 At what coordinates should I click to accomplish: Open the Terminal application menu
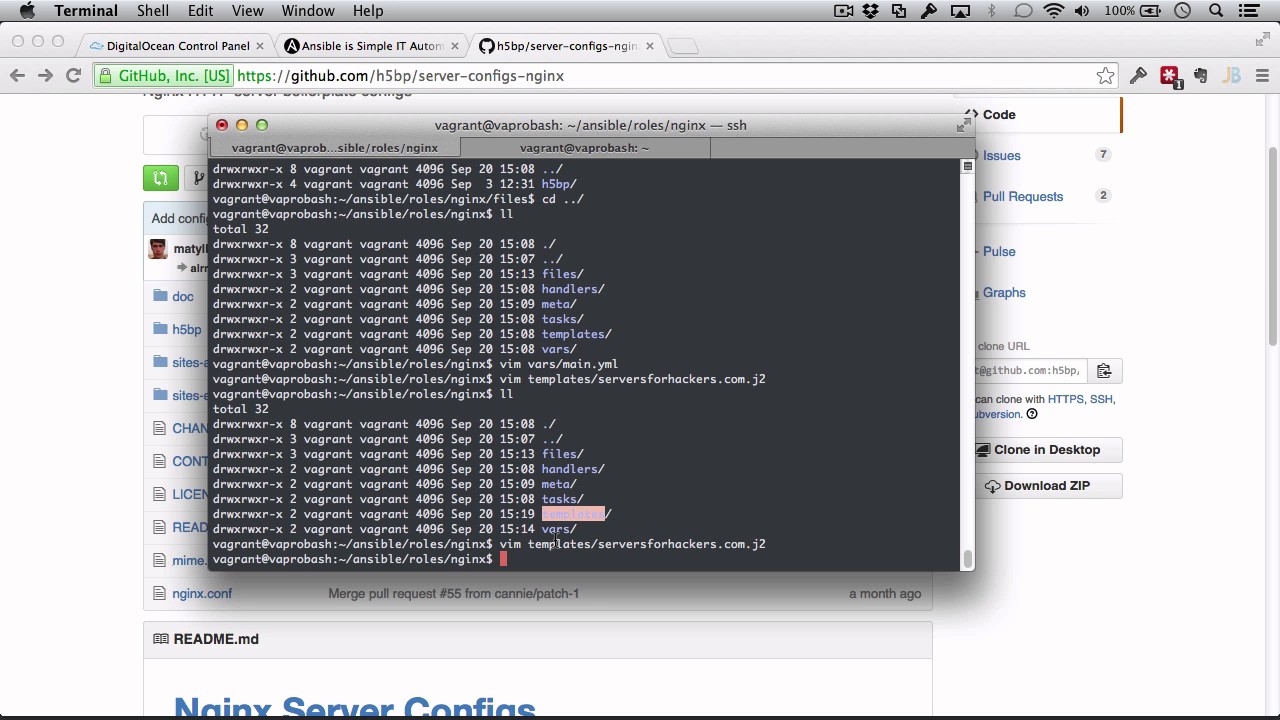coord(86,11)
